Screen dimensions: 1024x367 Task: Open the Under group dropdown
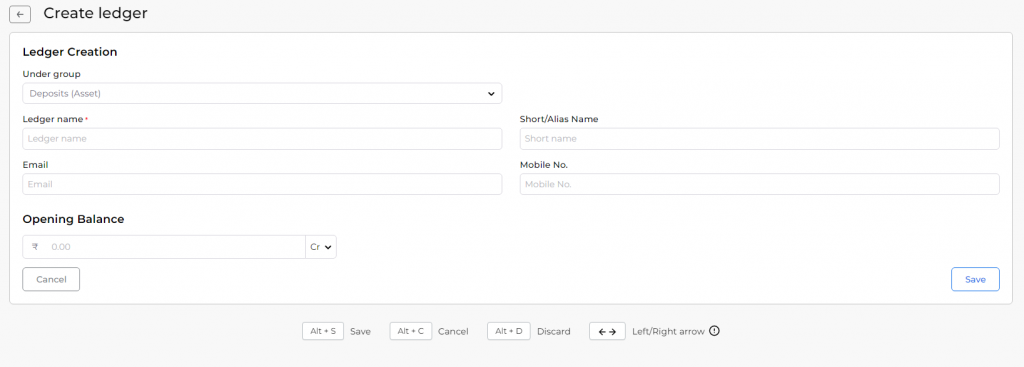pyautogui.click(x=262, y=93)
